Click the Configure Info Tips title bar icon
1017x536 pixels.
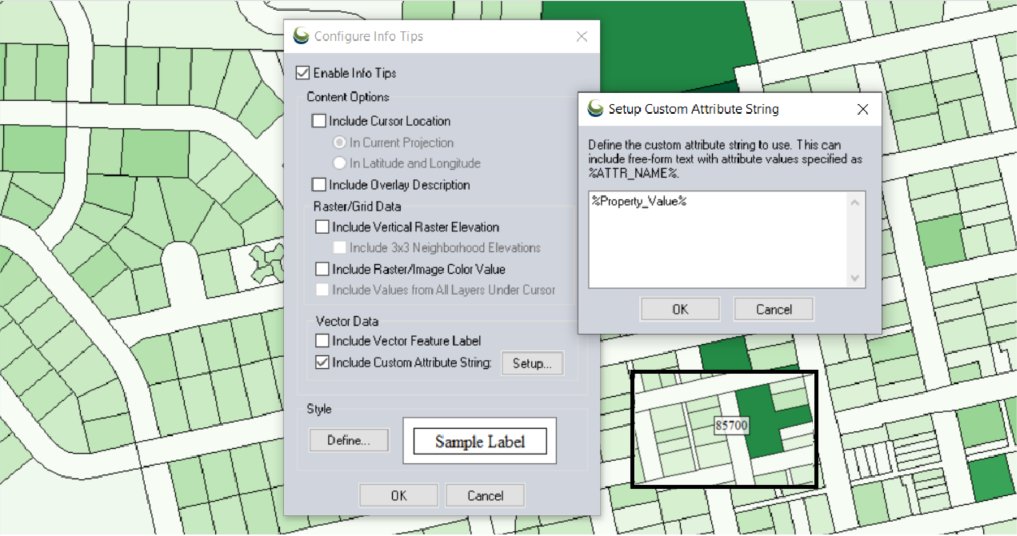click(x=301, y=36)
